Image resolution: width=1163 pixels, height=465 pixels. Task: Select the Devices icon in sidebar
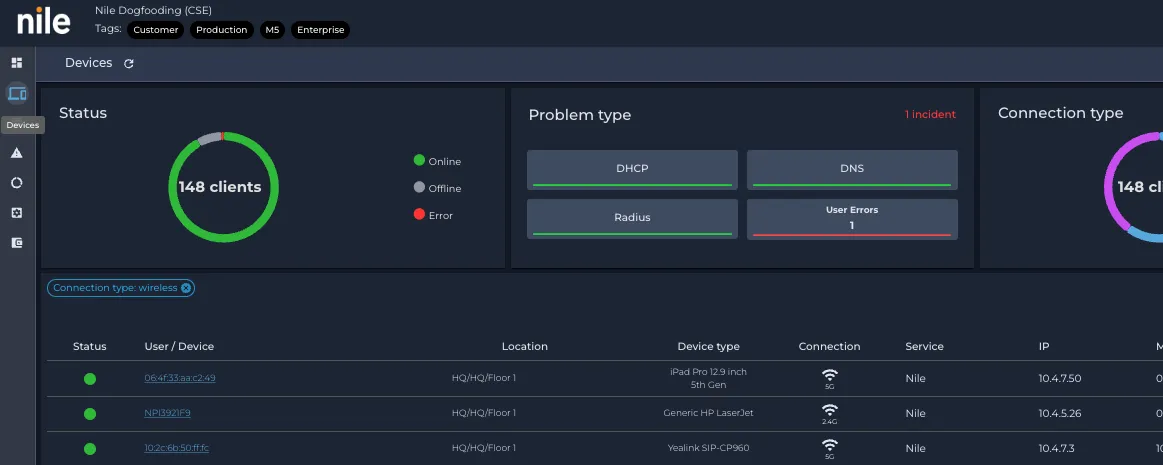pos(16,93)
